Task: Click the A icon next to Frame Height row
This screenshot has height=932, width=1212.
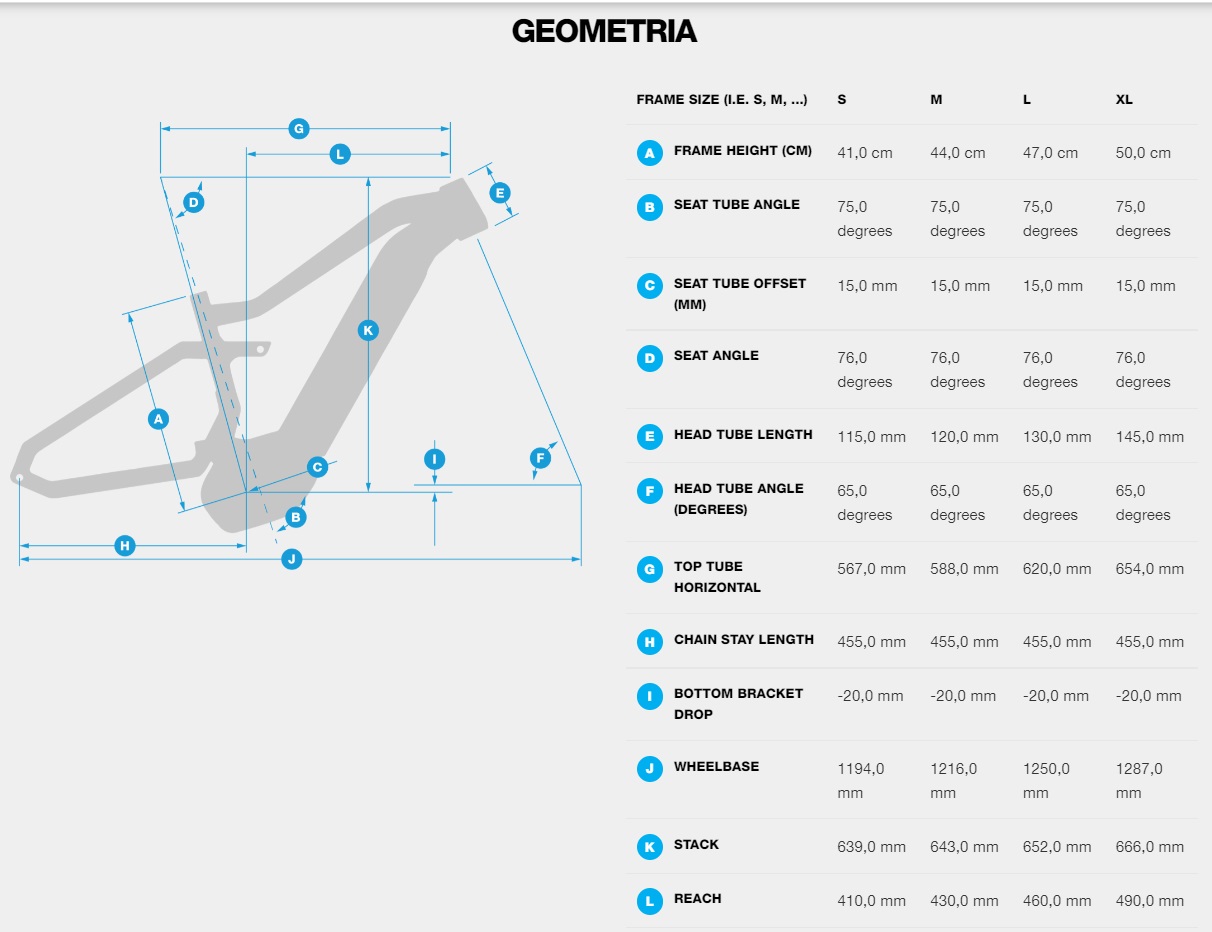Action: coord(650,153)
